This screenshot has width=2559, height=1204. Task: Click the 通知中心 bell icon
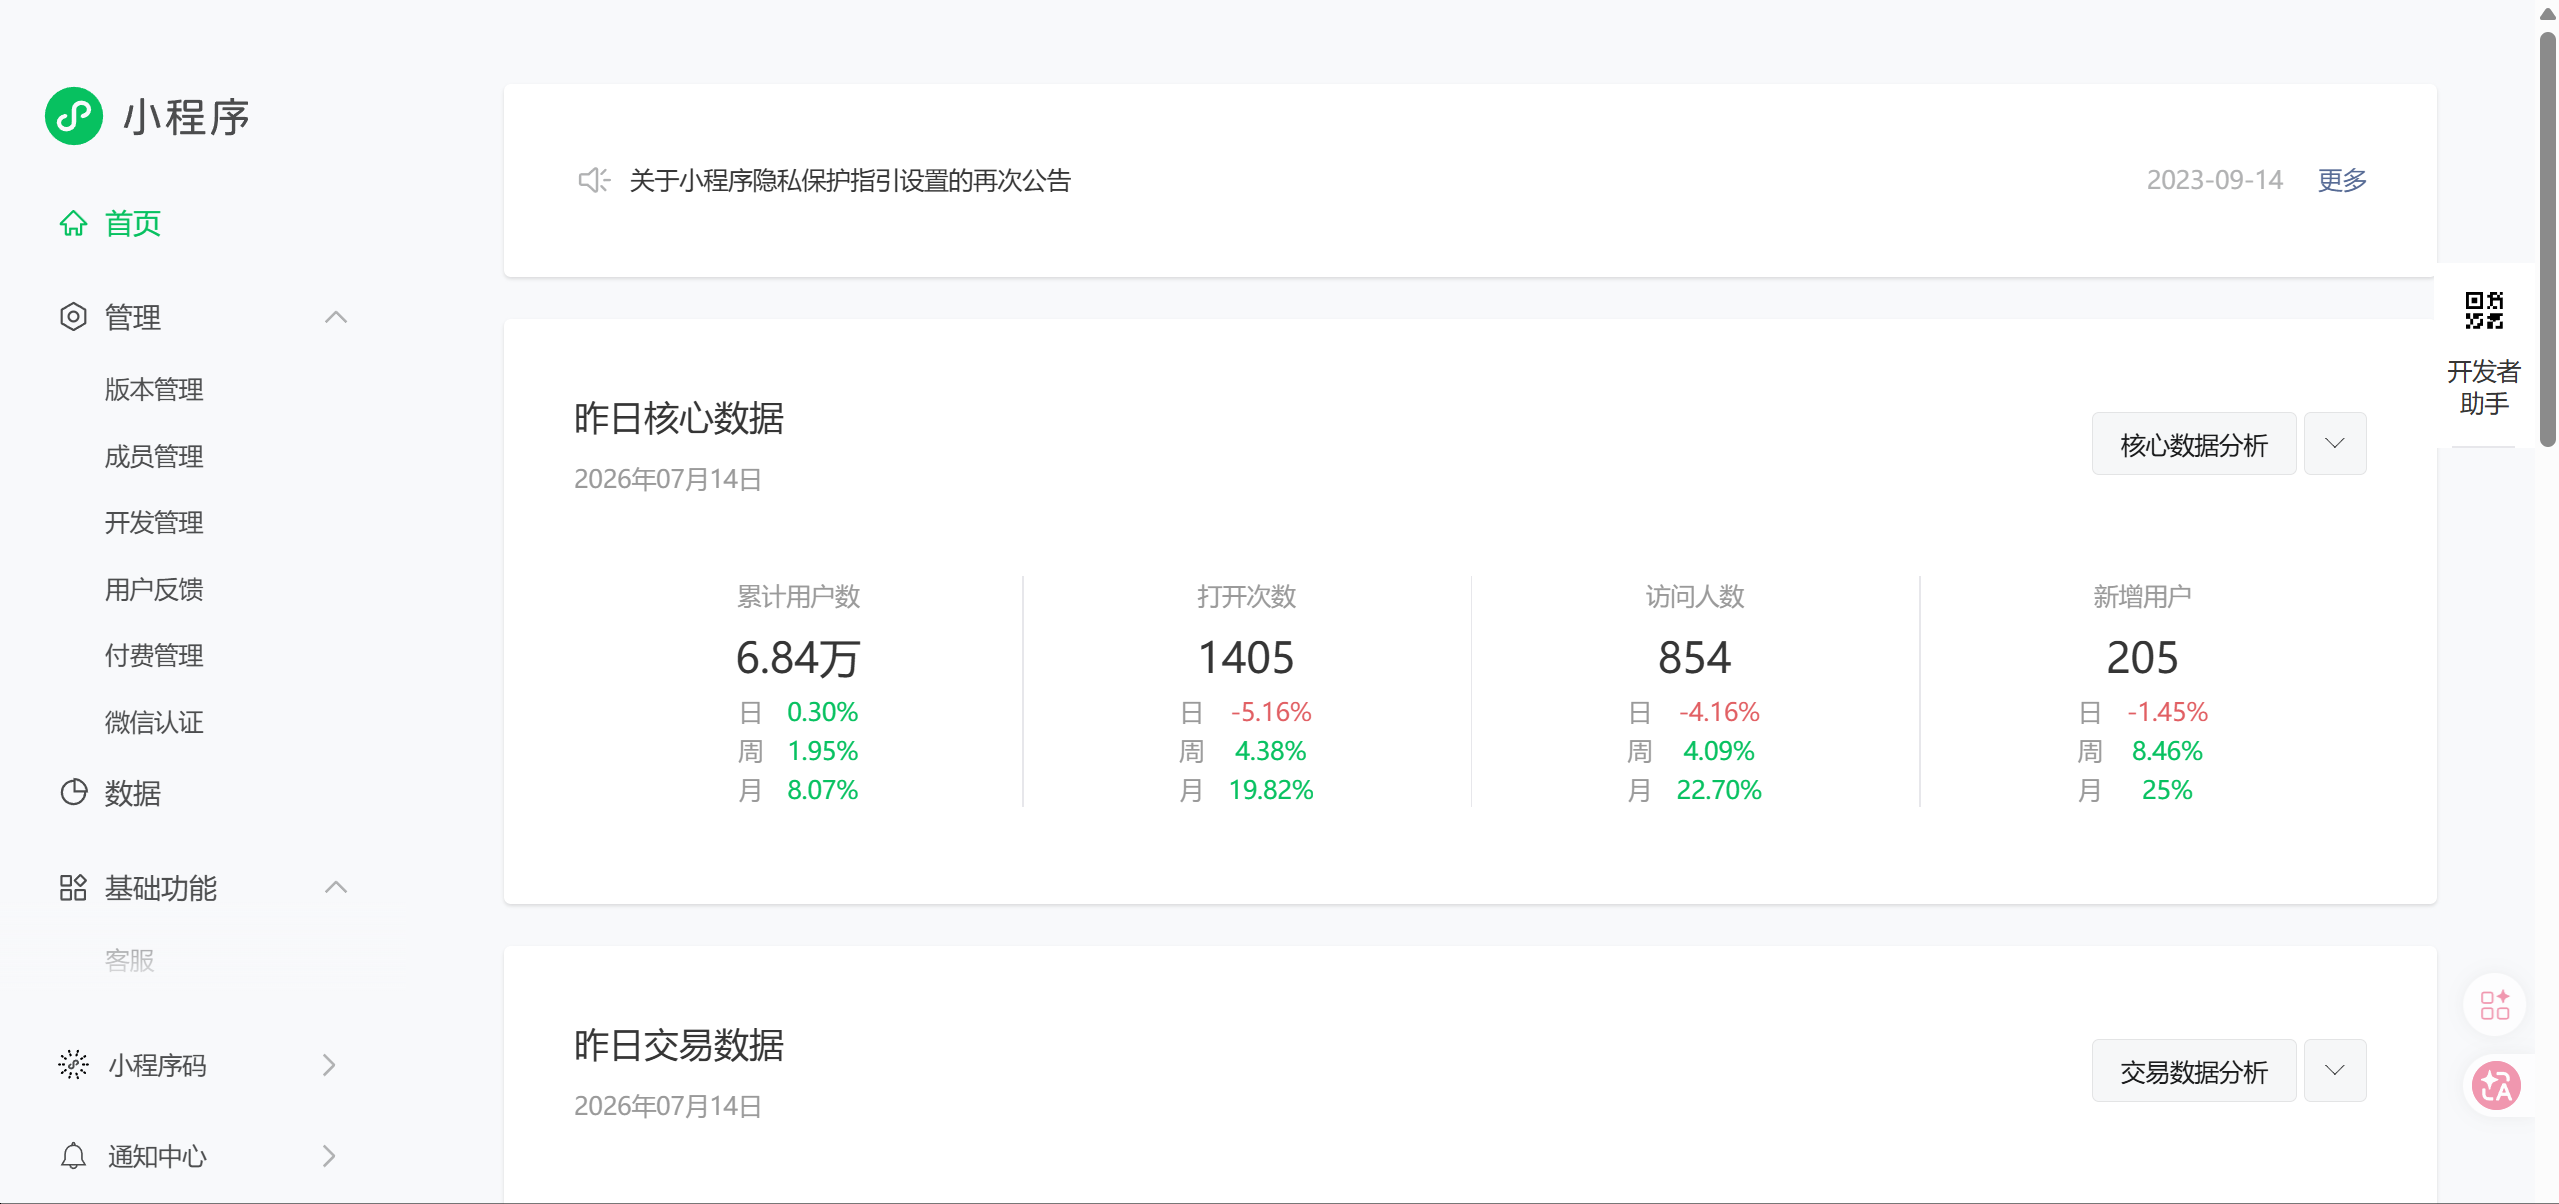coord(73,1156)
